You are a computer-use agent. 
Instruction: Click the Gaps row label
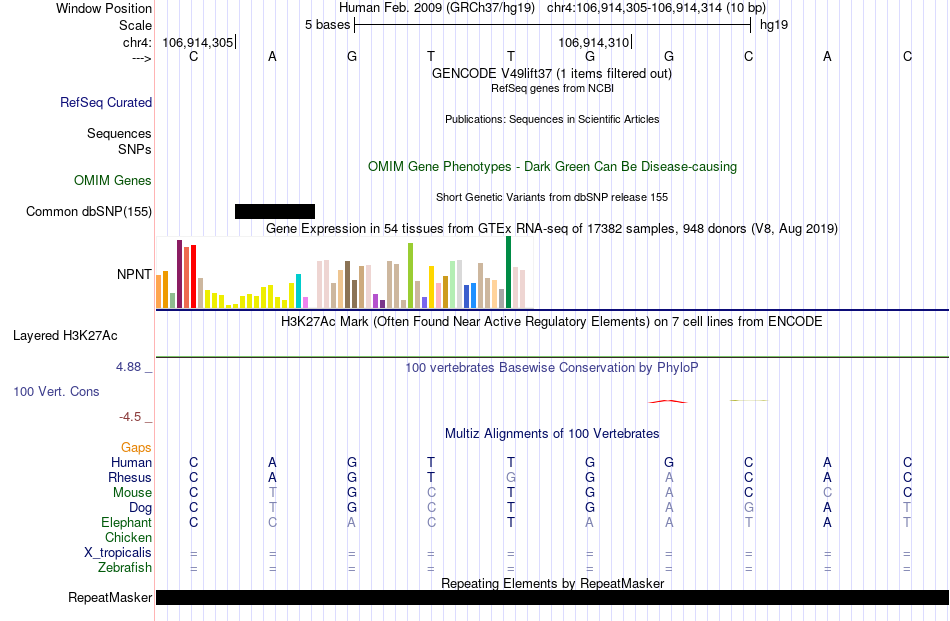[136, 447]
